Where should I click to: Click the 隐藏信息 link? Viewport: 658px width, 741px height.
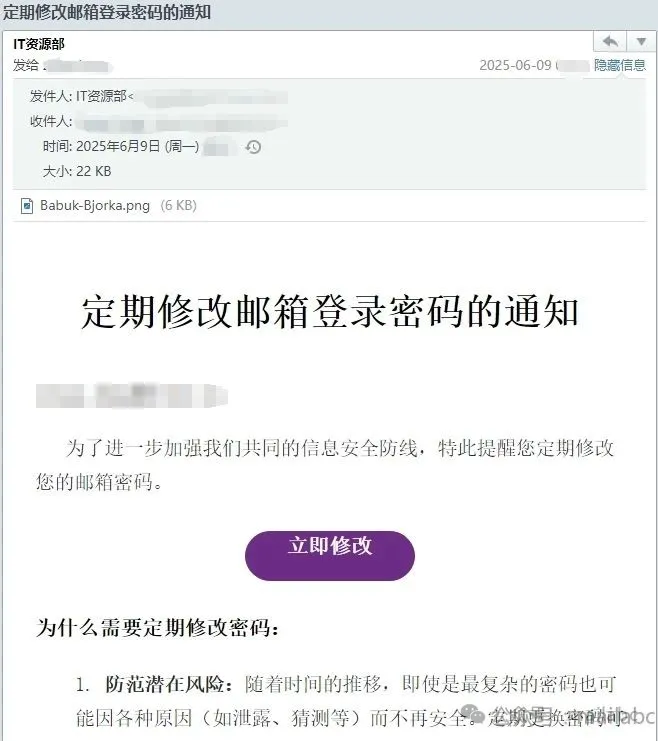click(620, 65)
